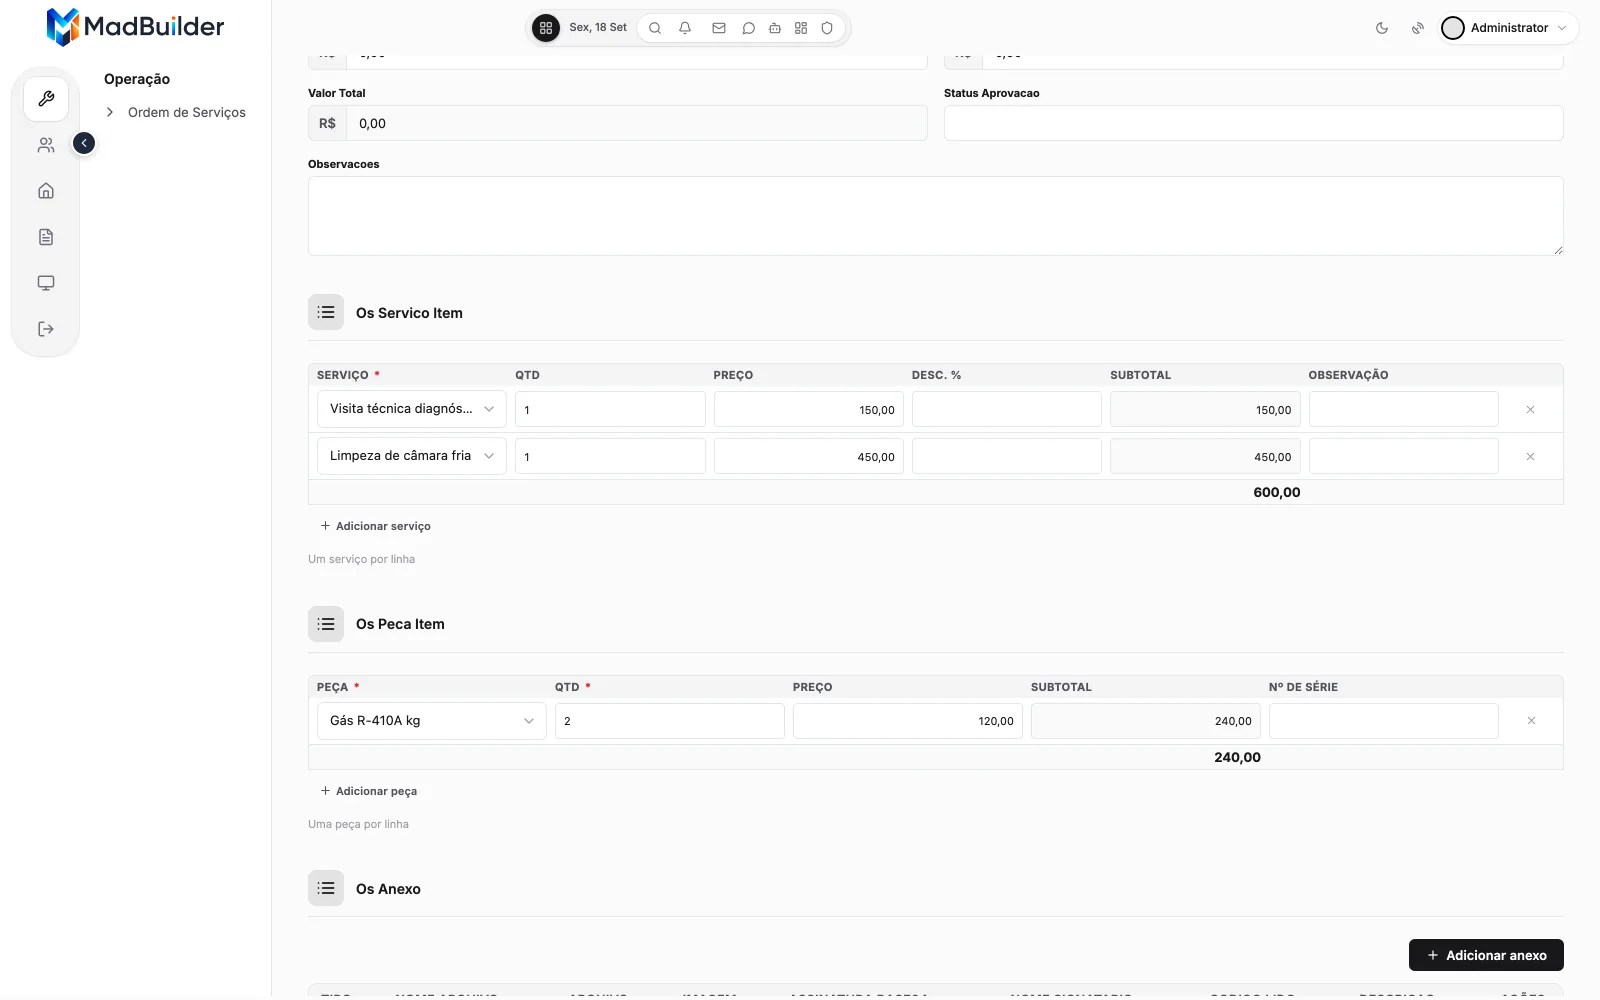Screen dimensions: 1600x1000
Task: Open the Limpeza de câmara fria dropdown
Action: [412, 456]
